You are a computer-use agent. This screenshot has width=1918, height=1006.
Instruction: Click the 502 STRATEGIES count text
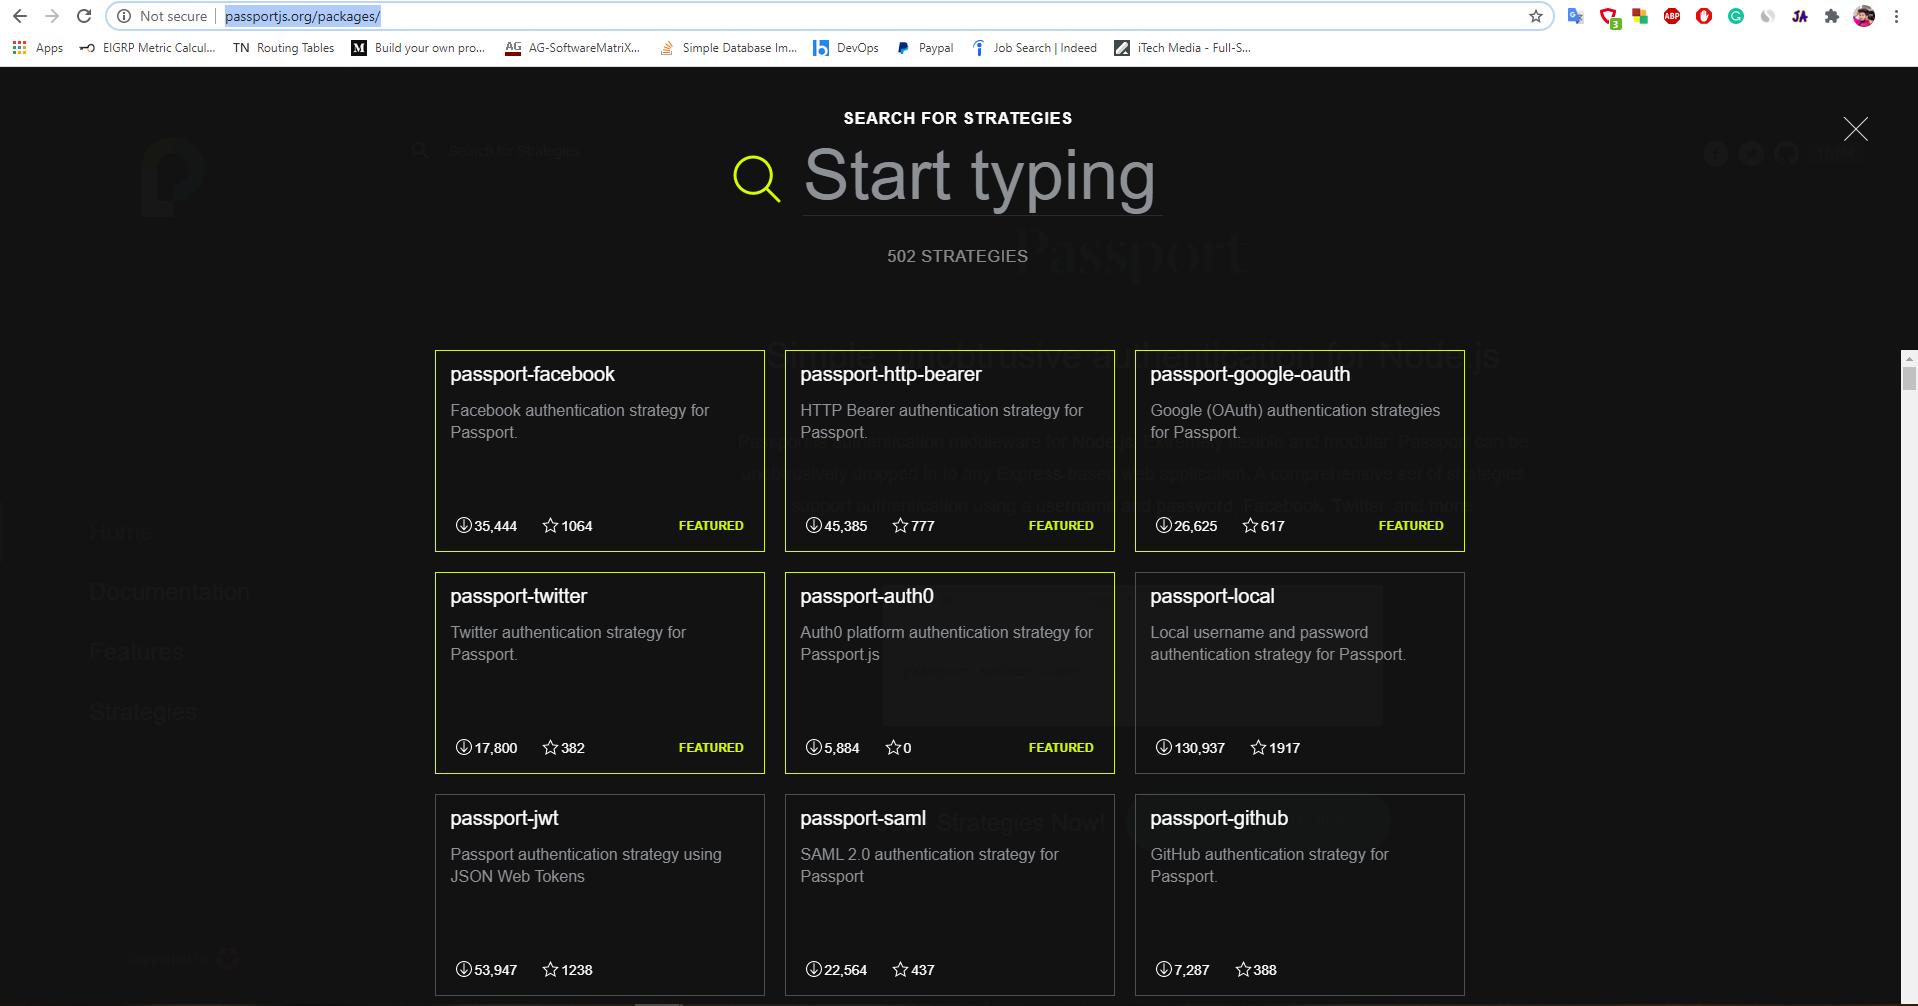pyautogui.click(x=957, y=256)
